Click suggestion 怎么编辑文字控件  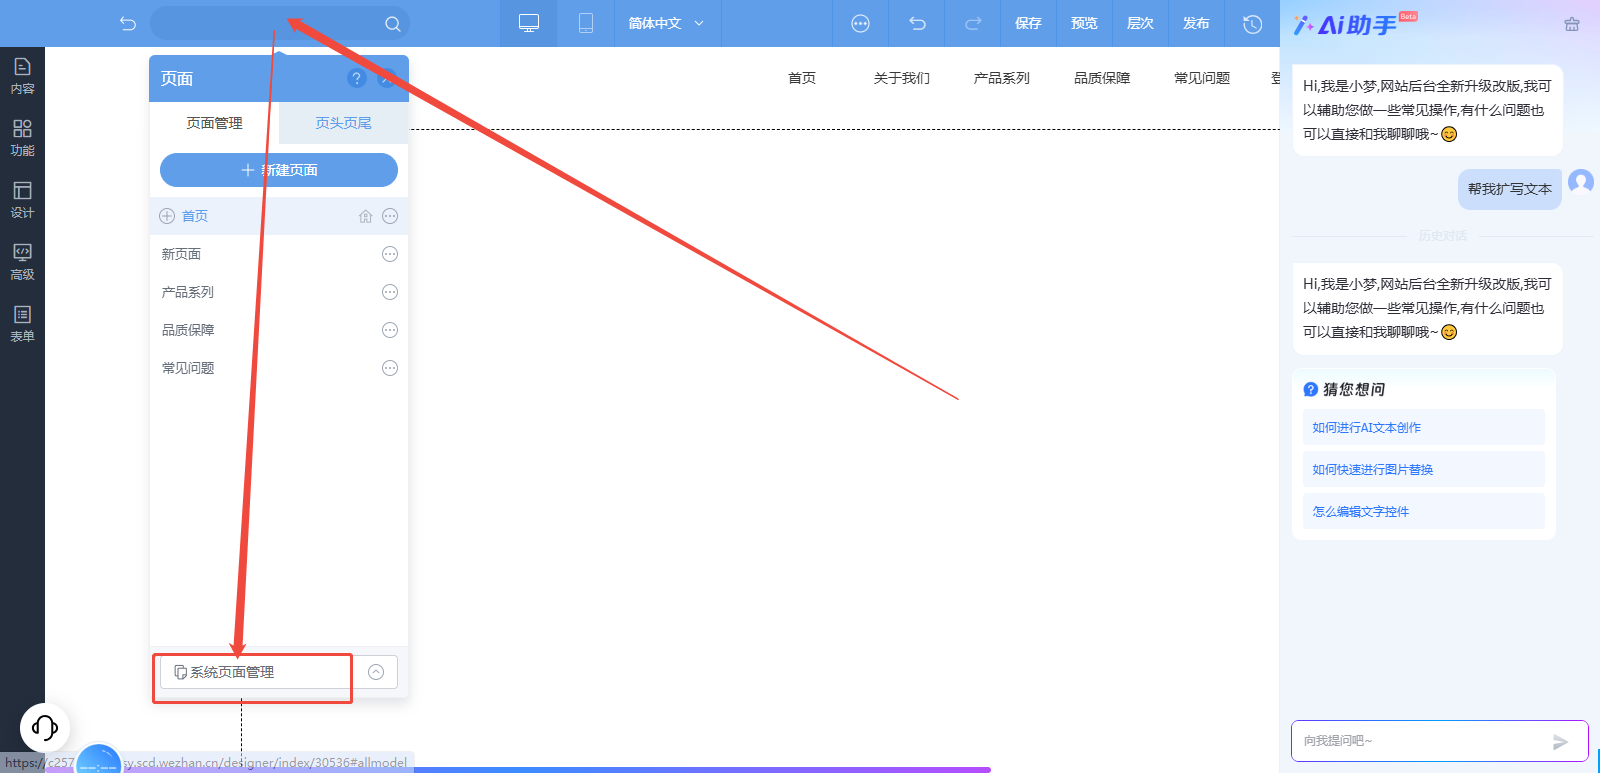click(1424, 511)
